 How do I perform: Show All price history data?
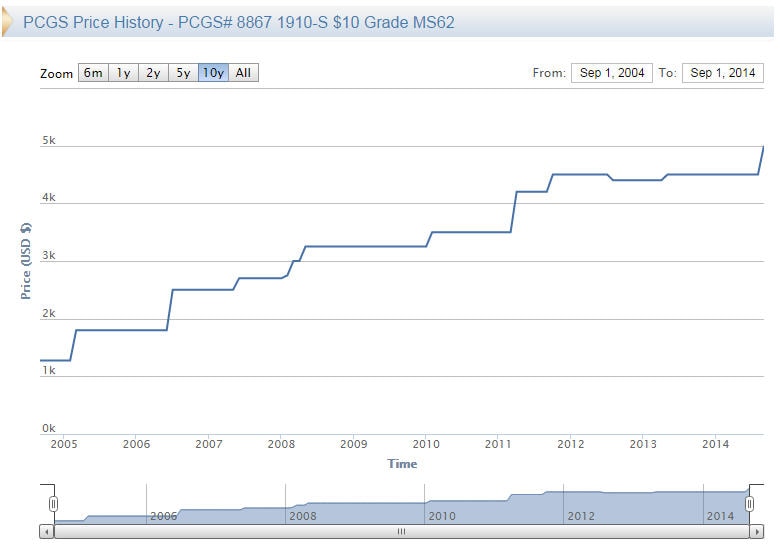pyautogui.click(x=243, y=73)
